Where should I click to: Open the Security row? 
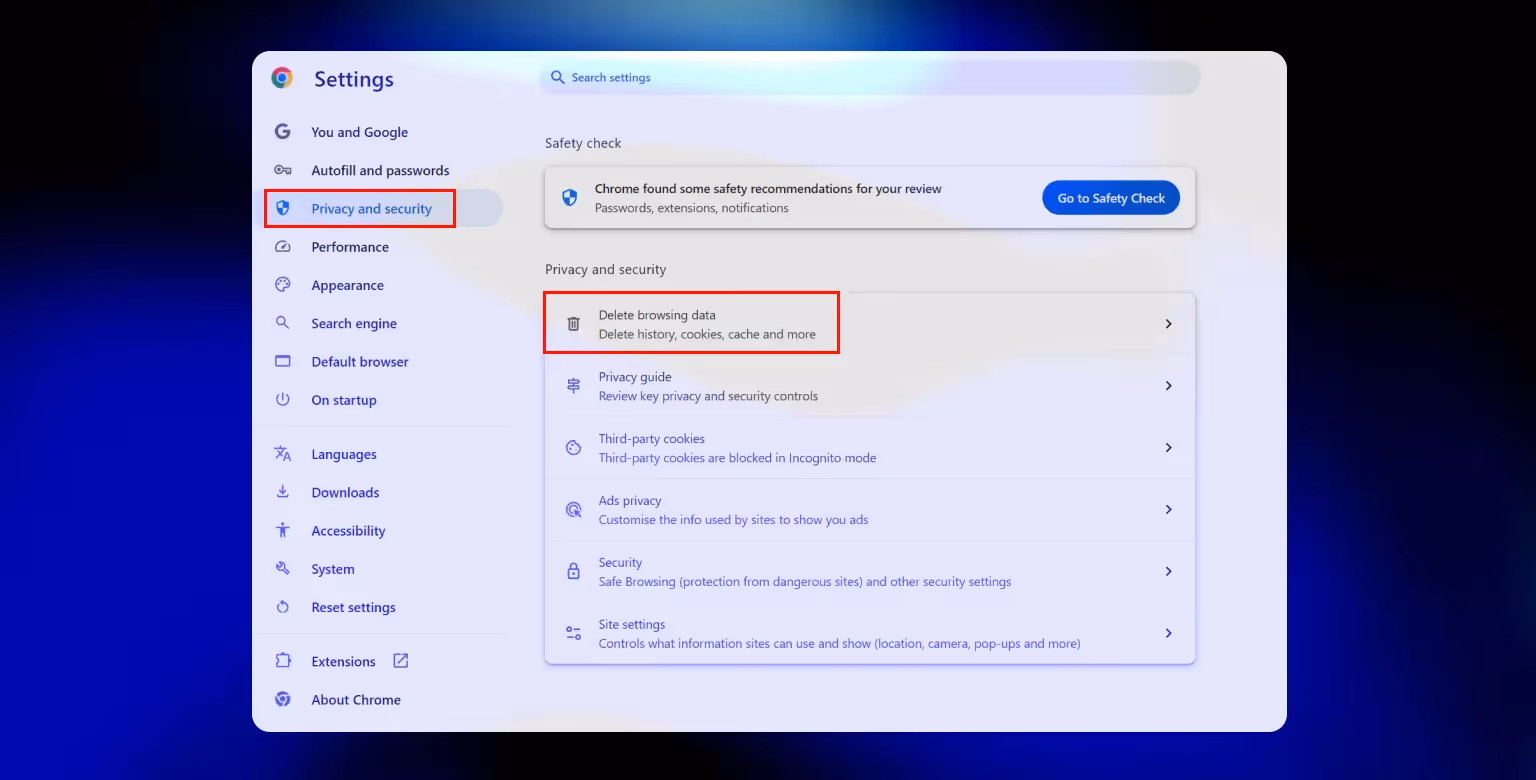pyautogui.click(x=870, y=571)
